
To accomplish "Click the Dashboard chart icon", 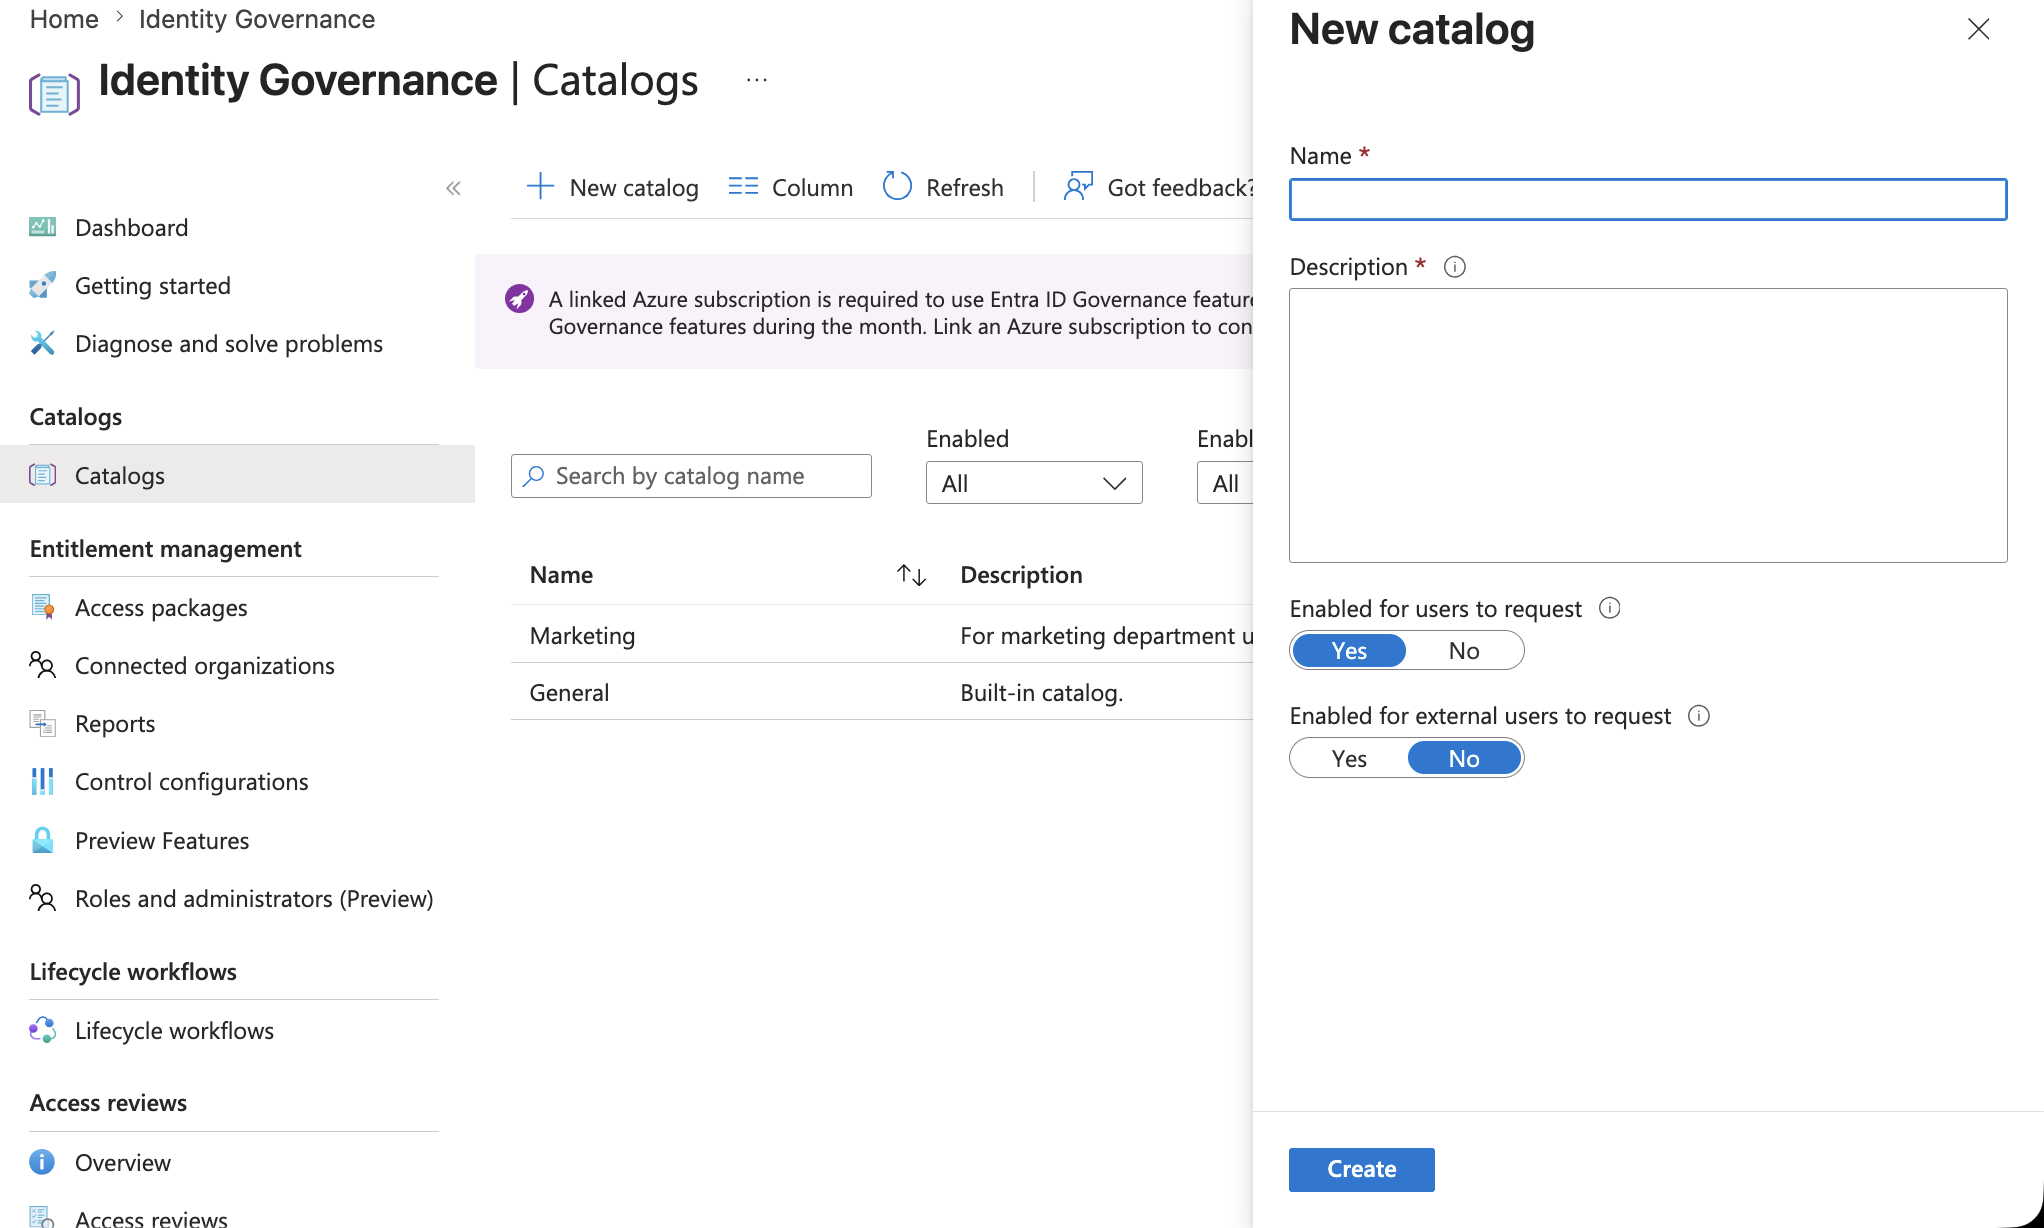I will point(42,227).
